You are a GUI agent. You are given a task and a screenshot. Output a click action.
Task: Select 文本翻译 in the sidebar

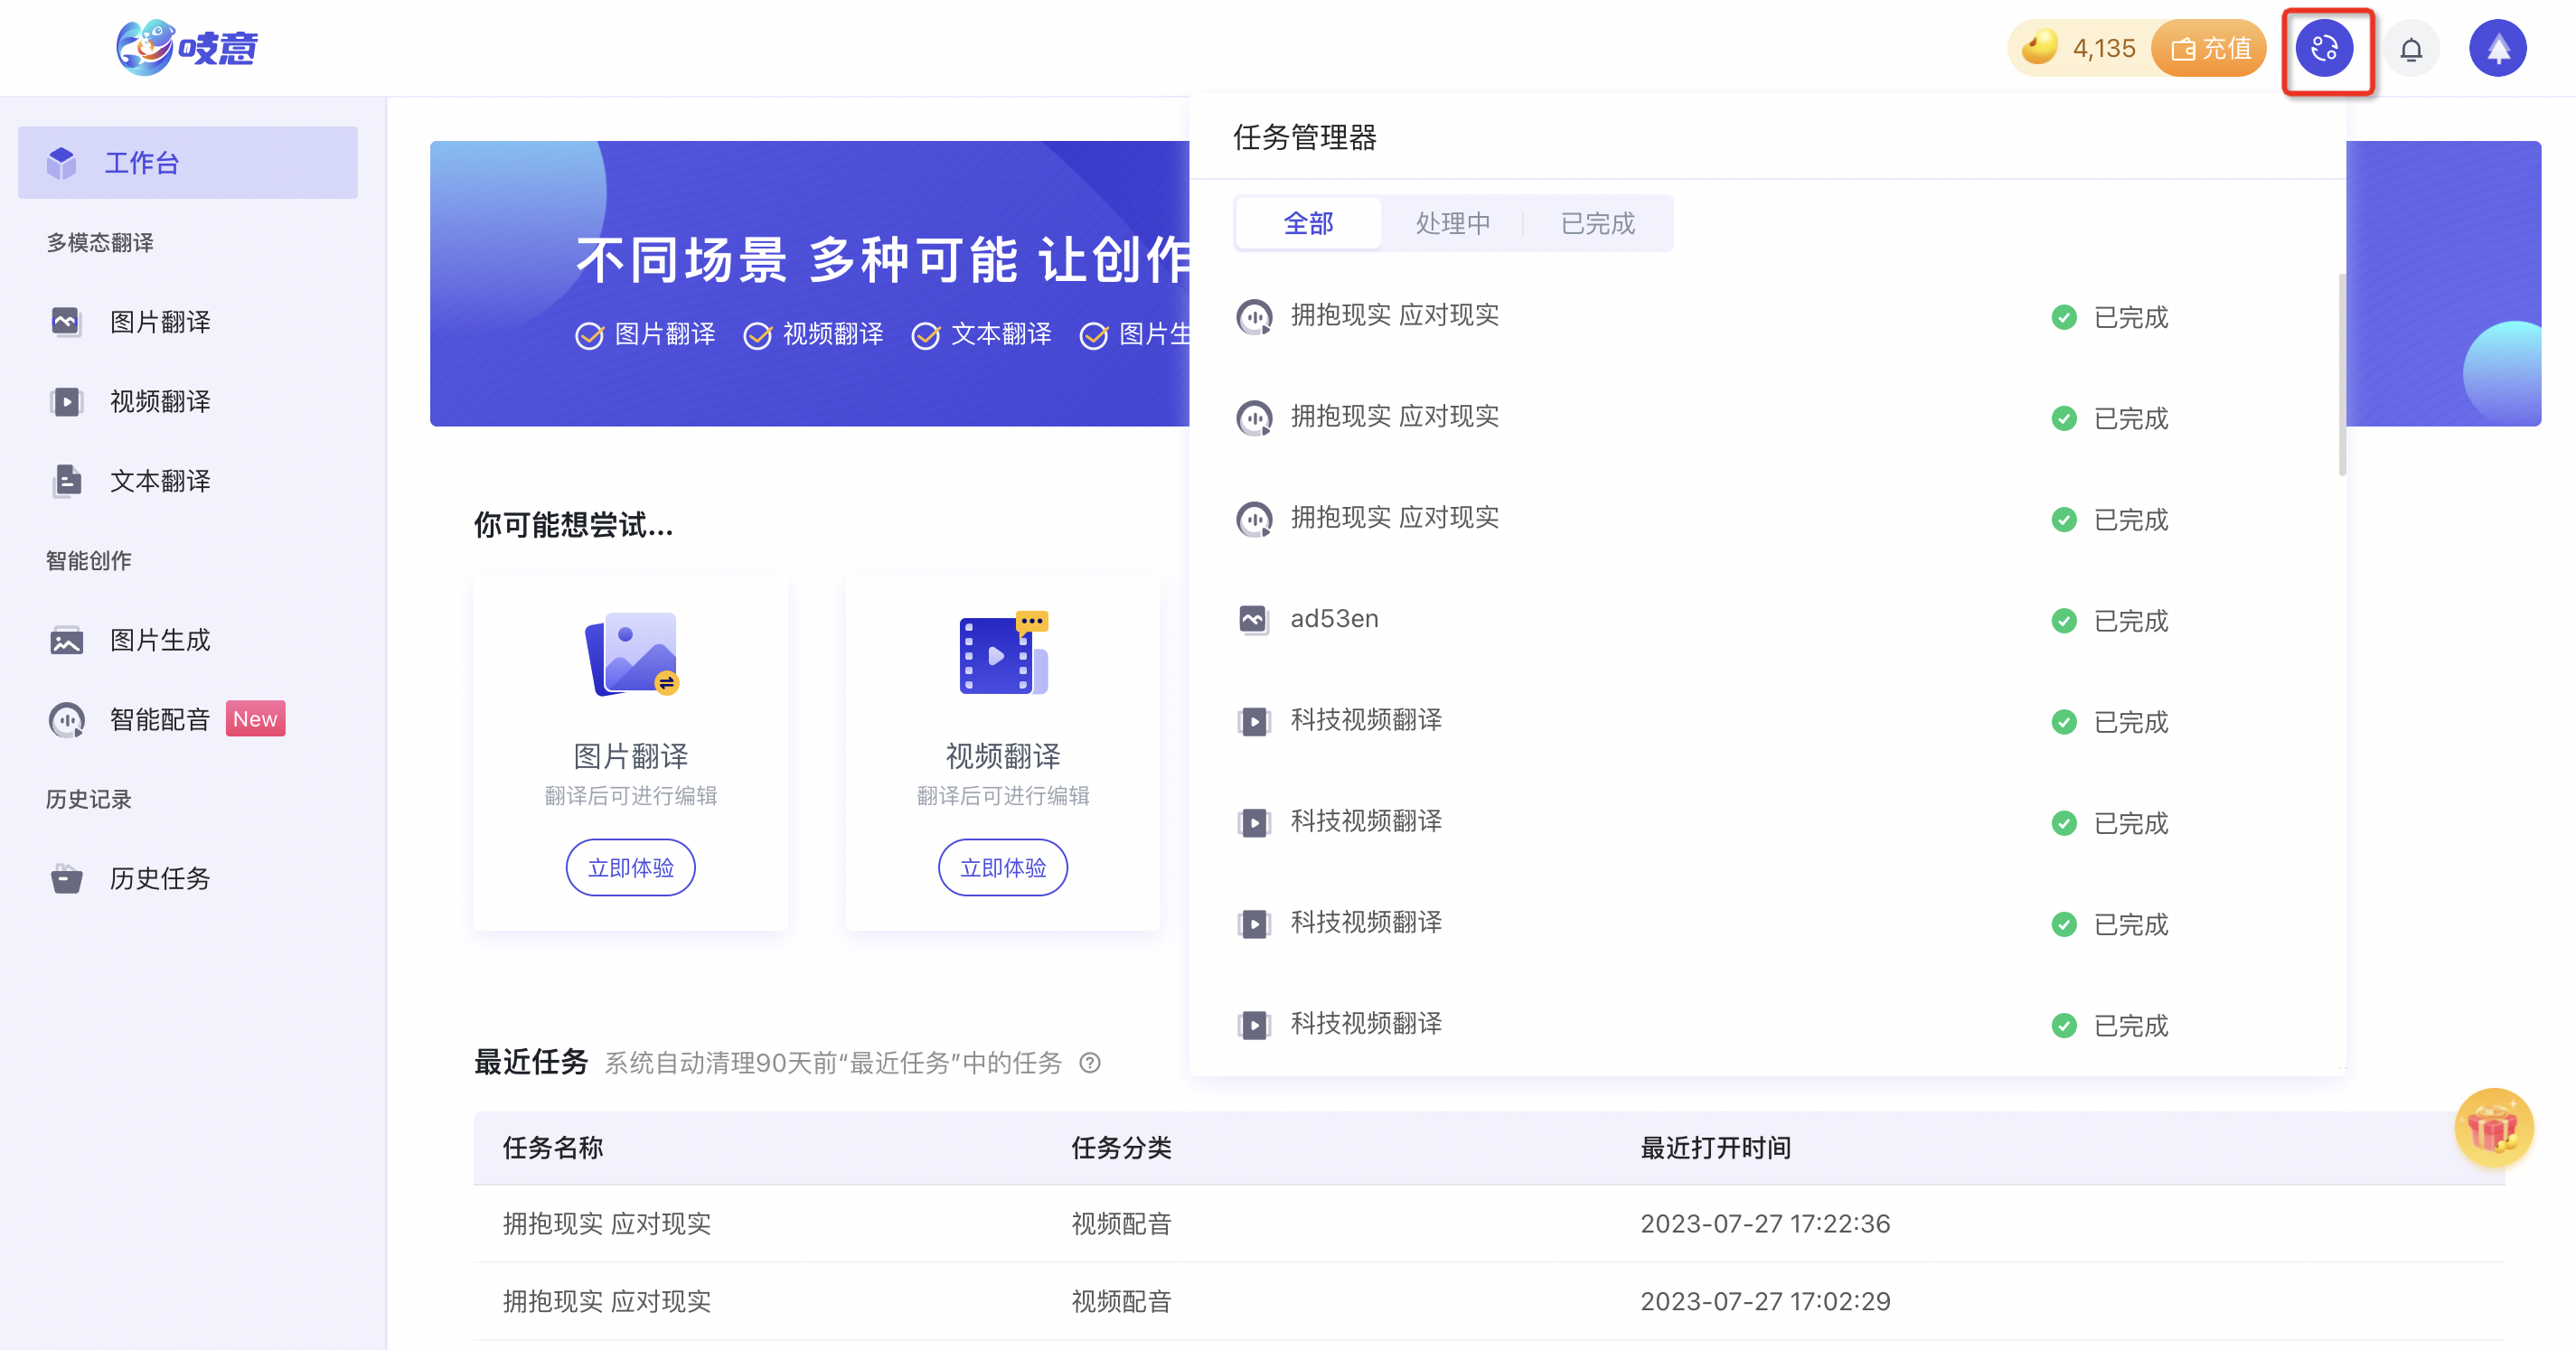(x=160, y=481)
